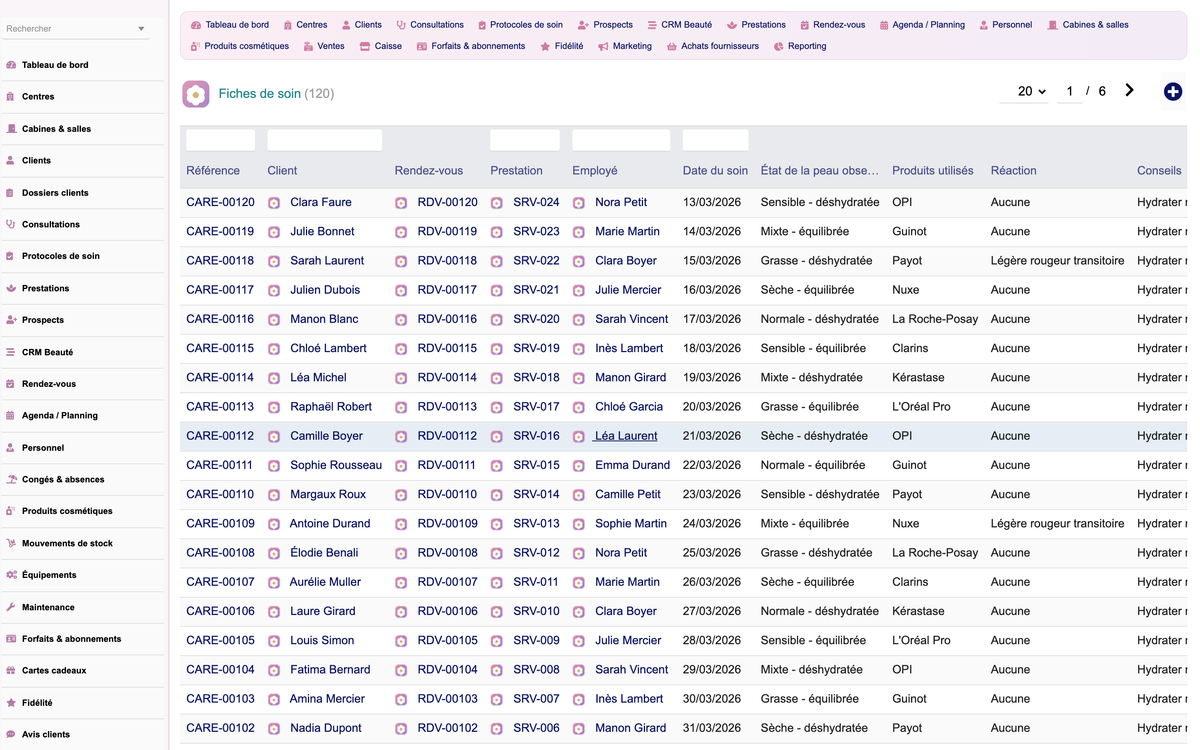Screen dimensions: 1200x750
Task: Open the Mouvements de stock sidebar icon
Action: coord(11,543)
